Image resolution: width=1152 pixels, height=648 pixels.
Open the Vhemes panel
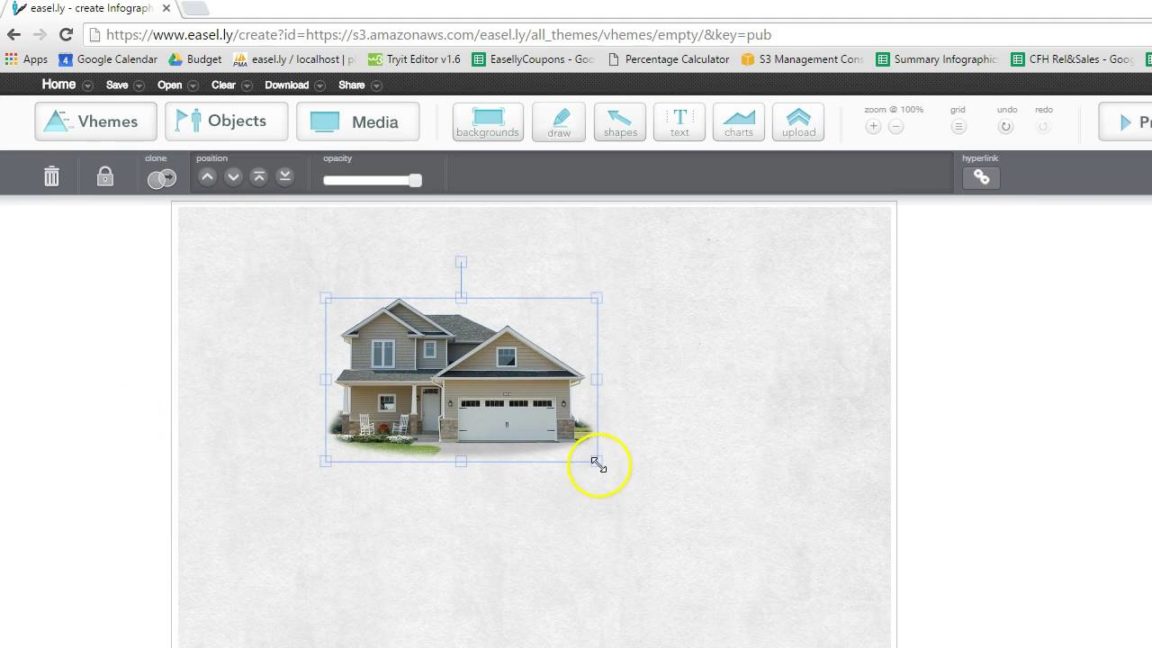(x=95, y=121)
